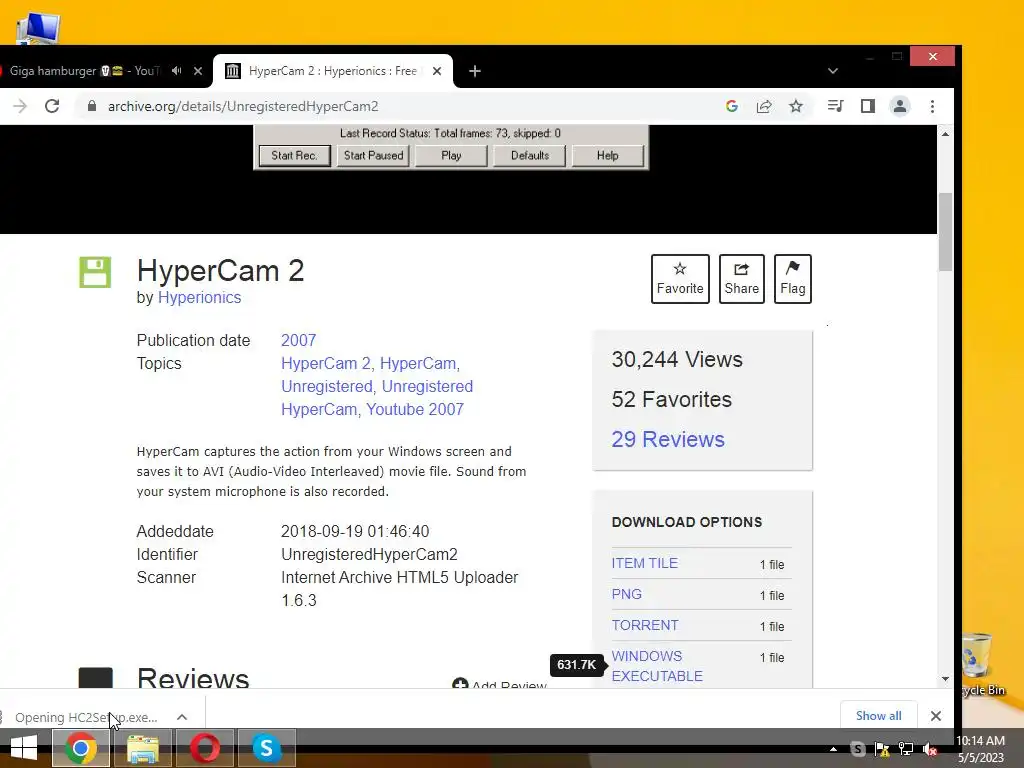Click the 52 Favorites text
This screenshot has width=1024, height=768.
(671, 399)
